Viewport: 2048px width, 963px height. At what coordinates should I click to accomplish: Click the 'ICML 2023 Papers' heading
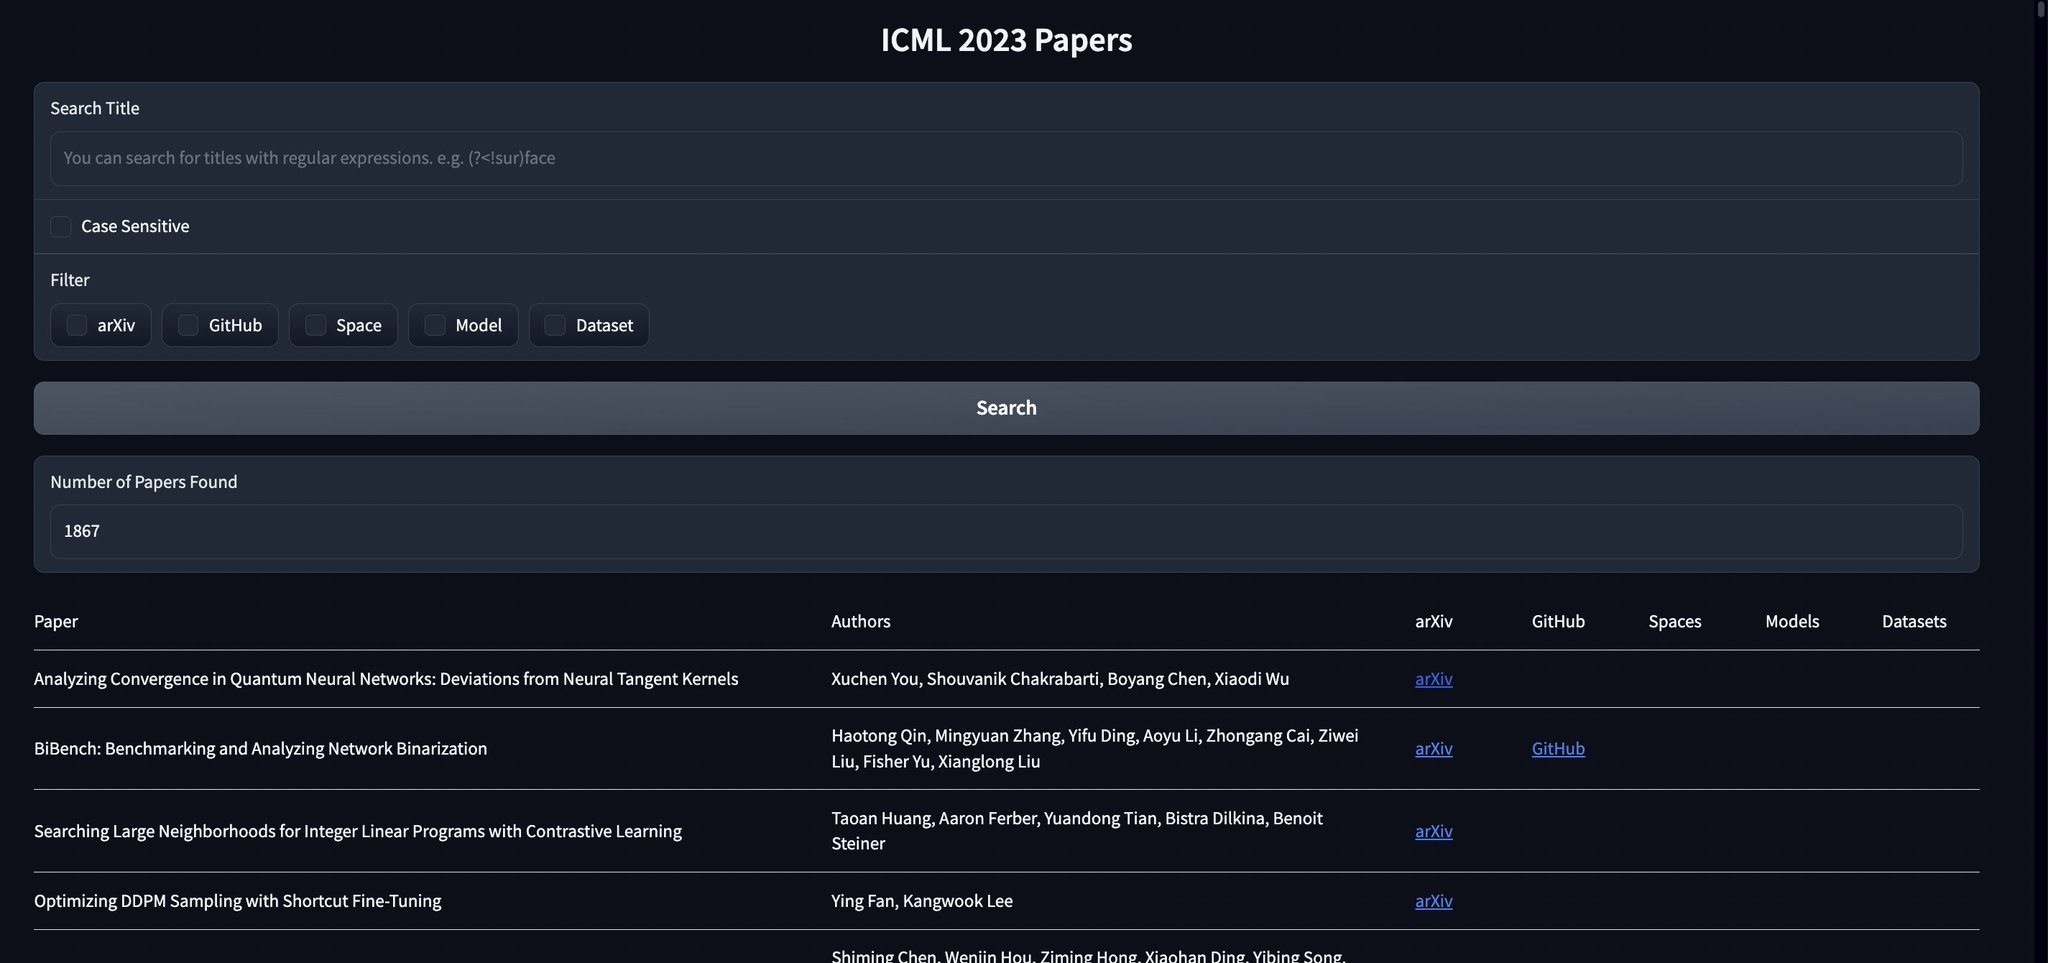coord(1006,40)
